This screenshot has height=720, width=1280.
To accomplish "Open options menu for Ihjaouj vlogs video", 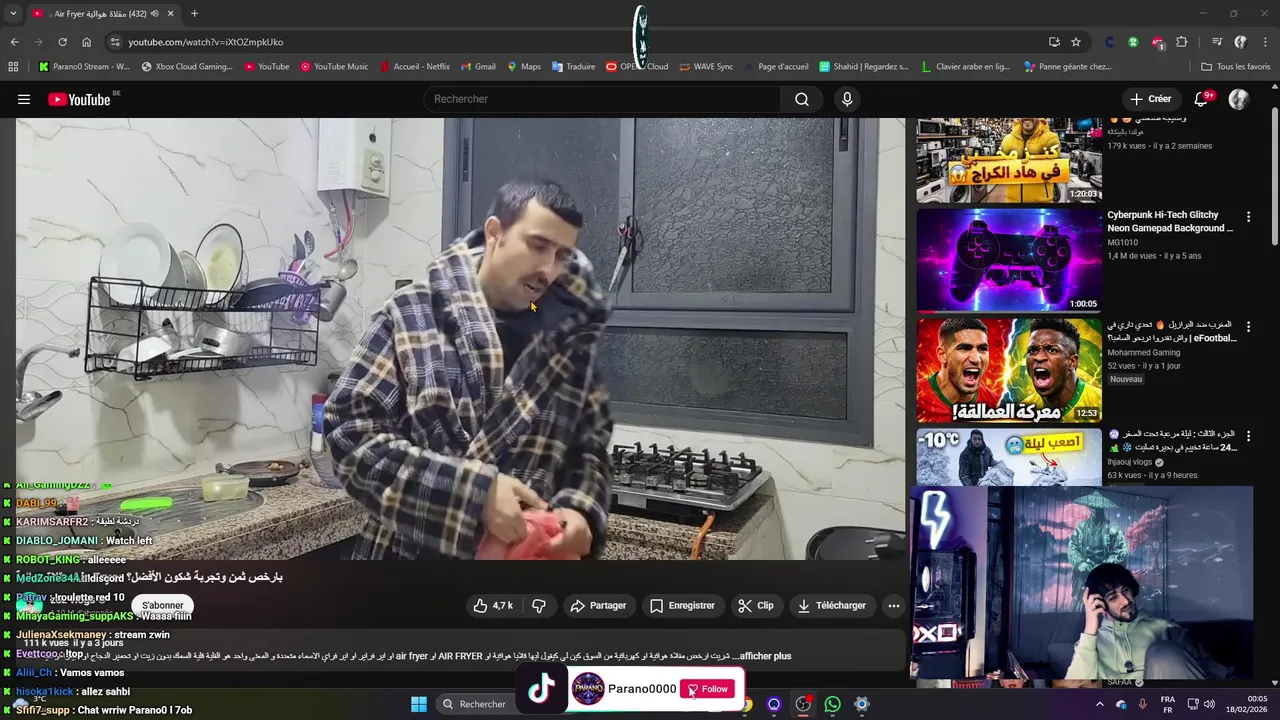I will click(x=1248, y=436).
